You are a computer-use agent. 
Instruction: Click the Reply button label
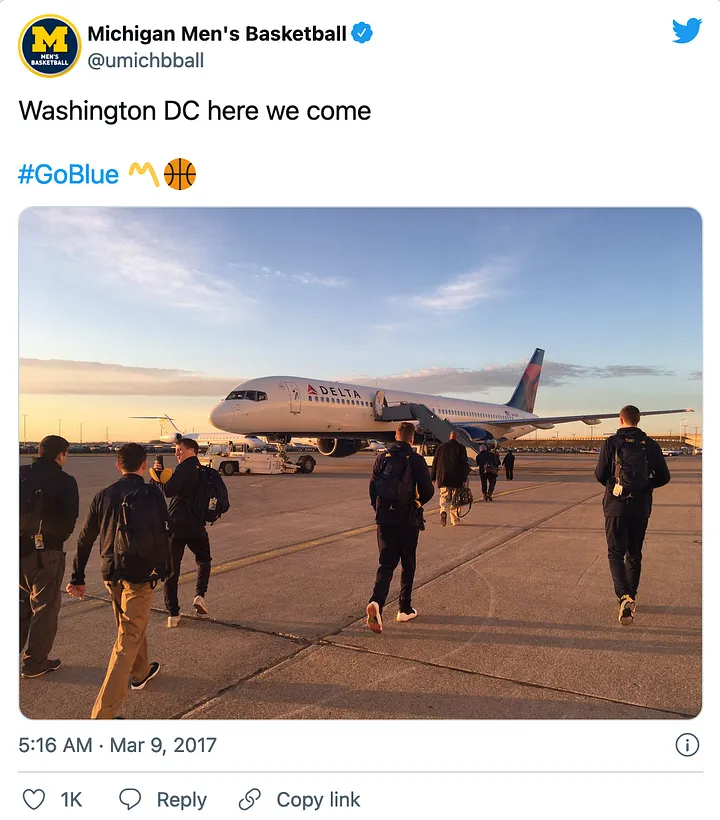point(181,800)
